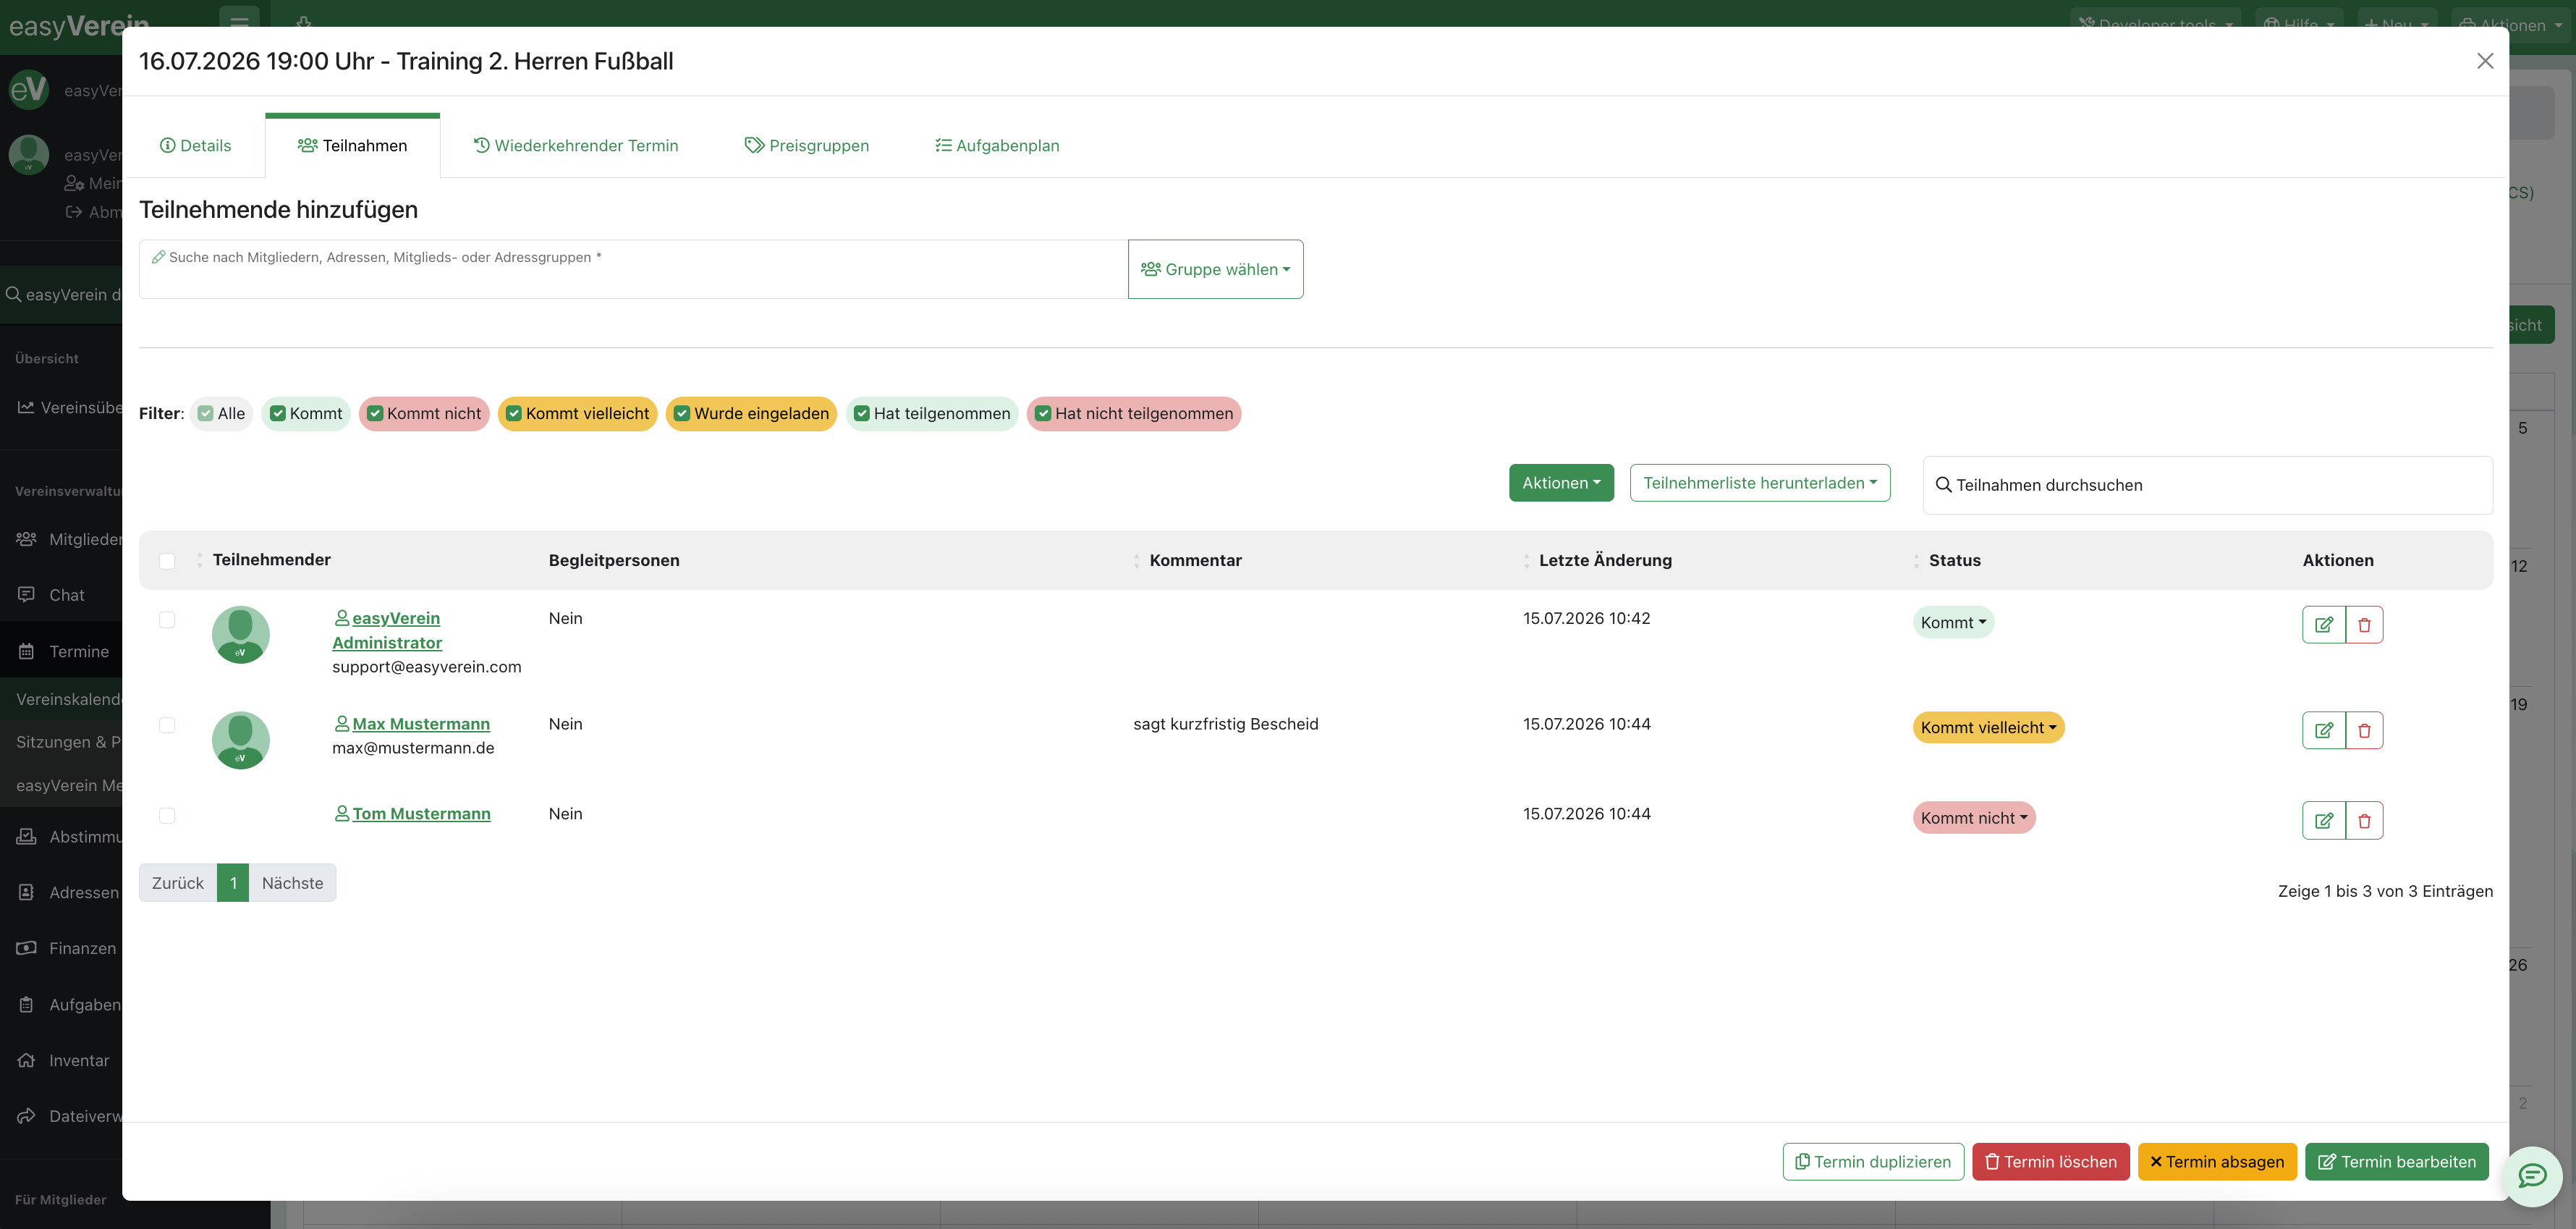Select page 1 in pagination
This screenshot has width=2576, height=1229.
[233, 883]
